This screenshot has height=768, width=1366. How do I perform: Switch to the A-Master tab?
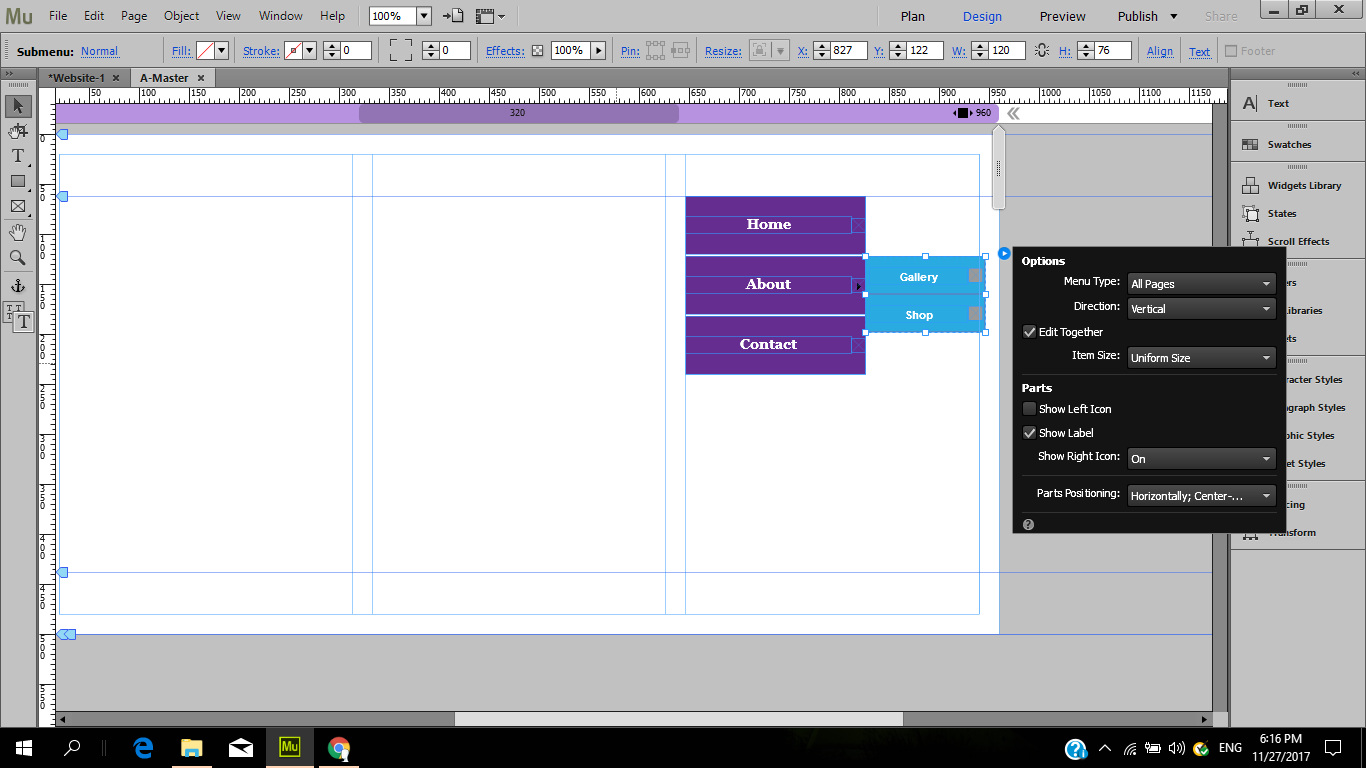pyautogui.click(x=164, y=78)
